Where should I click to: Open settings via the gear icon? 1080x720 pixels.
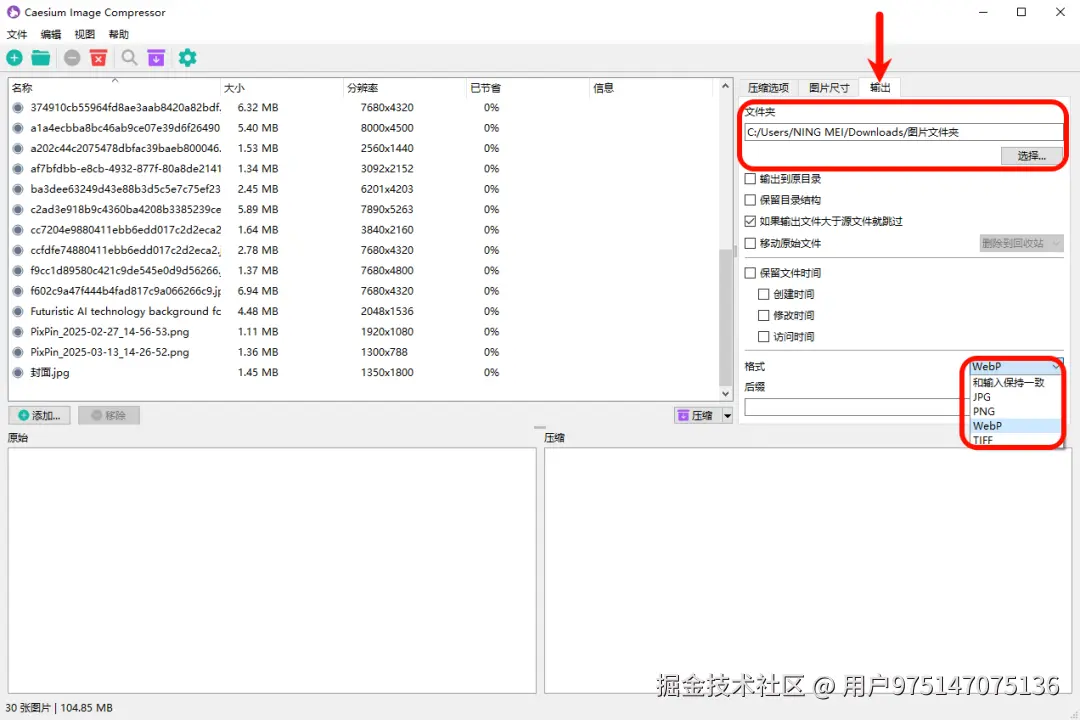(187, 58)
